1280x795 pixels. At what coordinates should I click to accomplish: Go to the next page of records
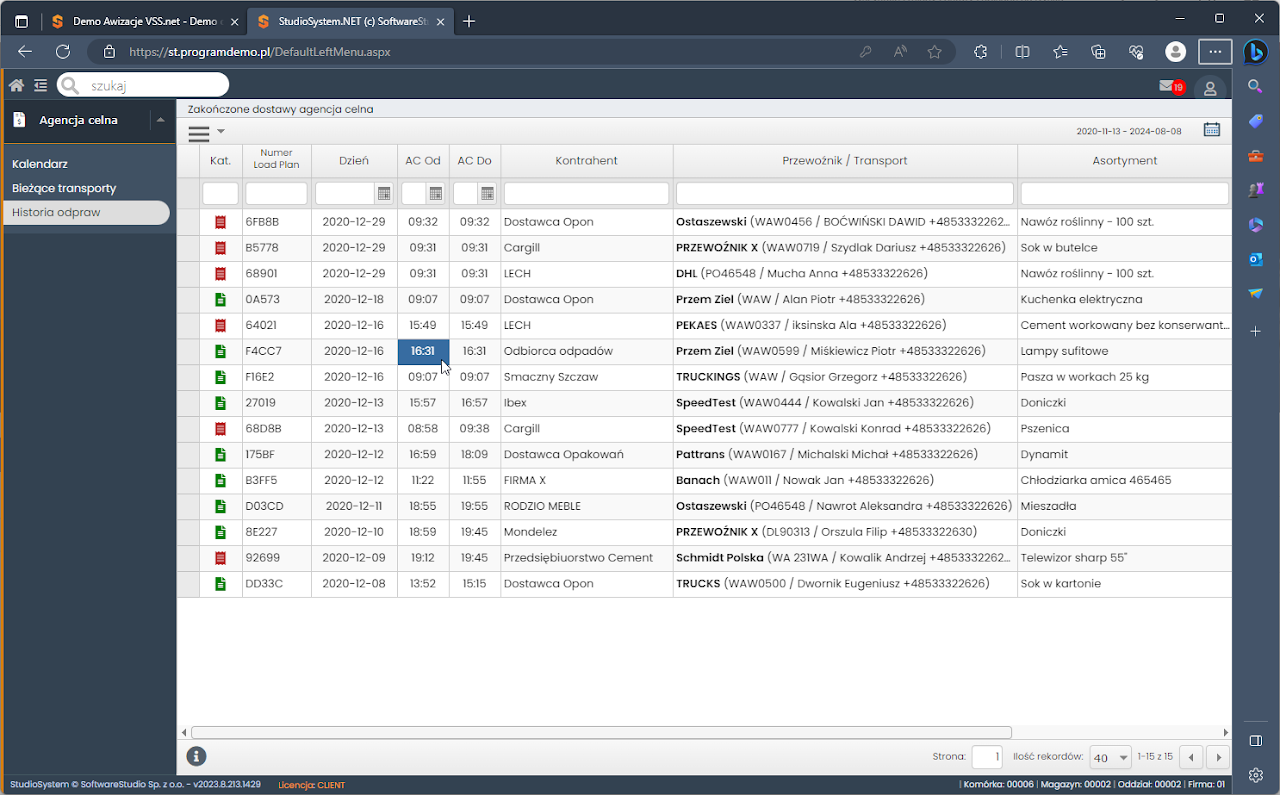pyautogui.click(x=1217, y=757)
